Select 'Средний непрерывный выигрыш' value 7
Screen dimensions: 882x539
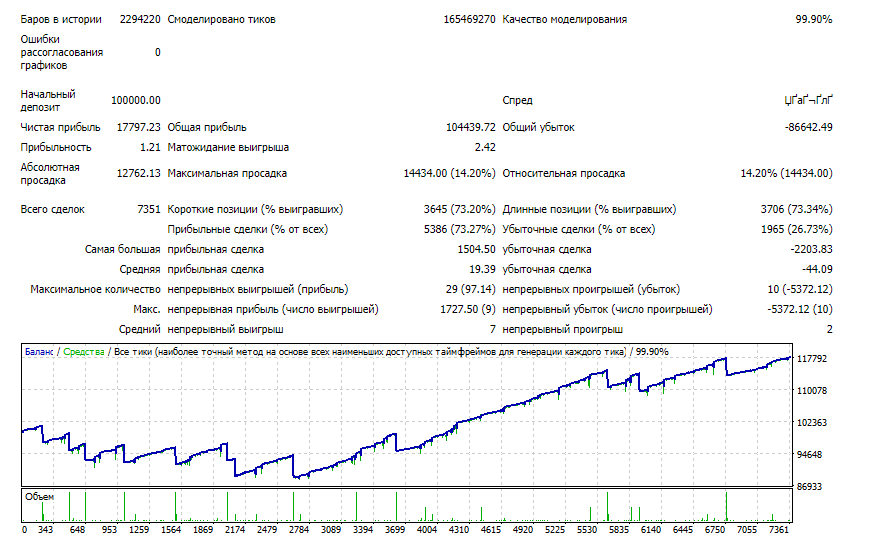[x=493, y=329]
